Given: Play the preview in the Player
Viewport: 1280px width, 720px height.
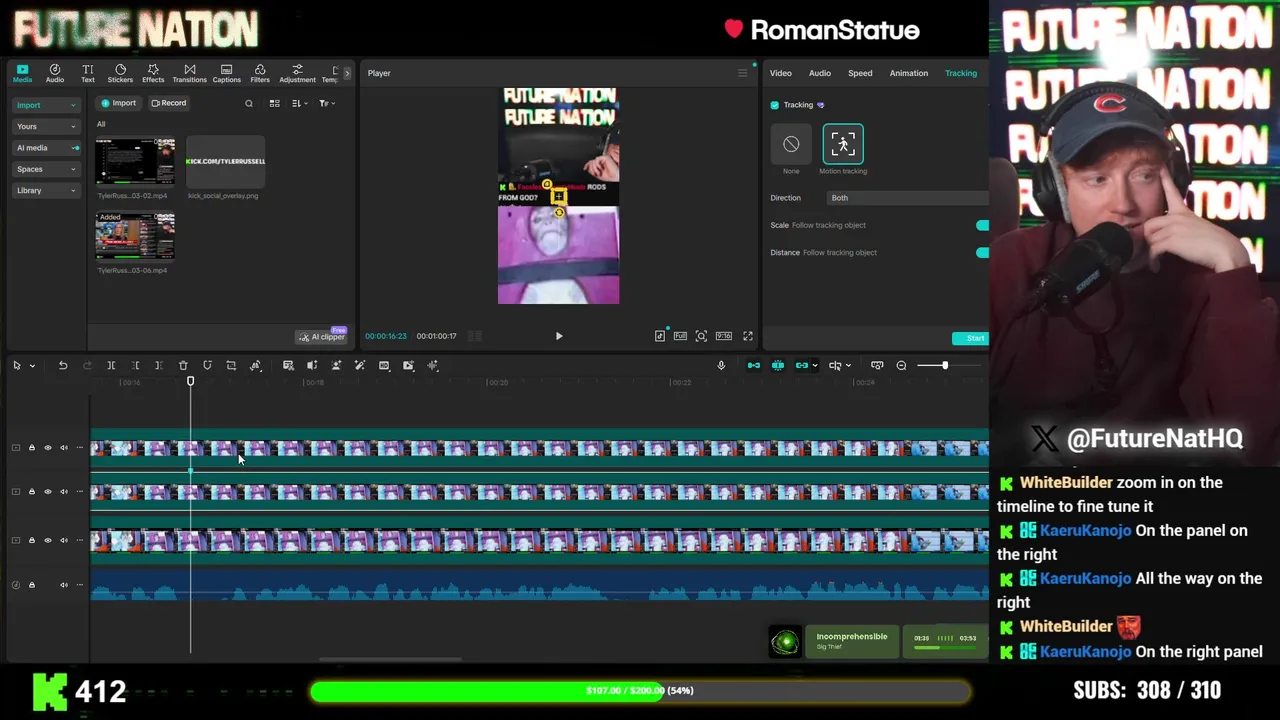Looking at the screenshot, I should pos(559,336).
